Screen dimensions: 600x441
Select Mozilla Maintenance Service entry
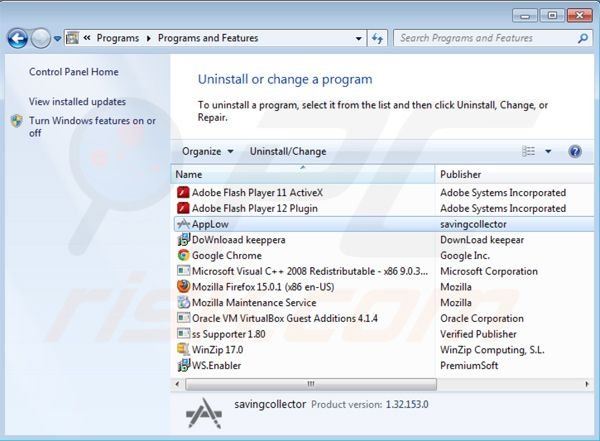coord(254,302)
